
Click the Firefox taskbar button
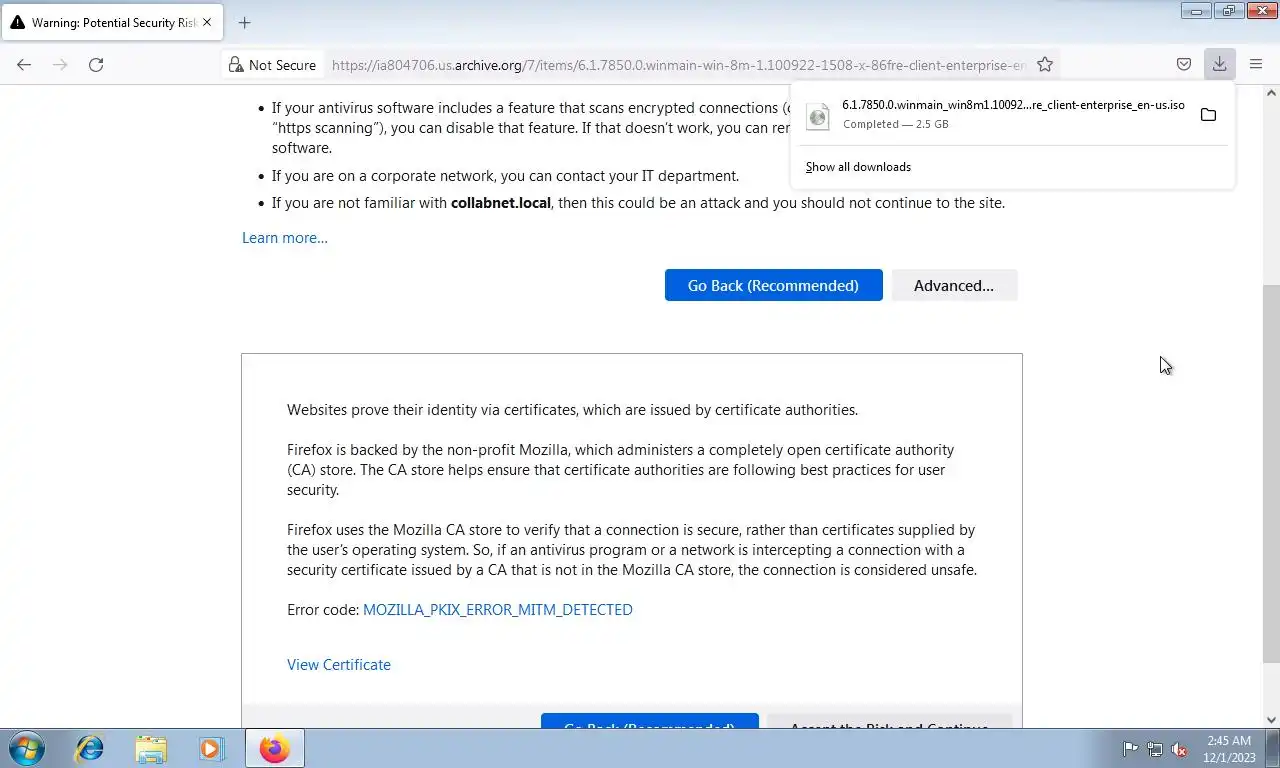coord(274,748)
